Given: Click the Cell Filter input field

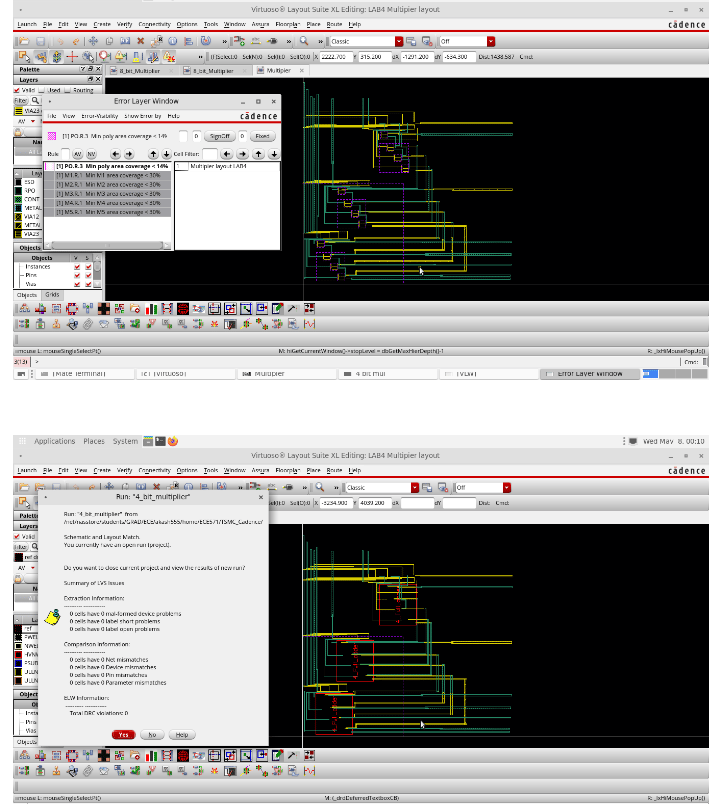Looking at the screenshot, I should coord(210,154).
